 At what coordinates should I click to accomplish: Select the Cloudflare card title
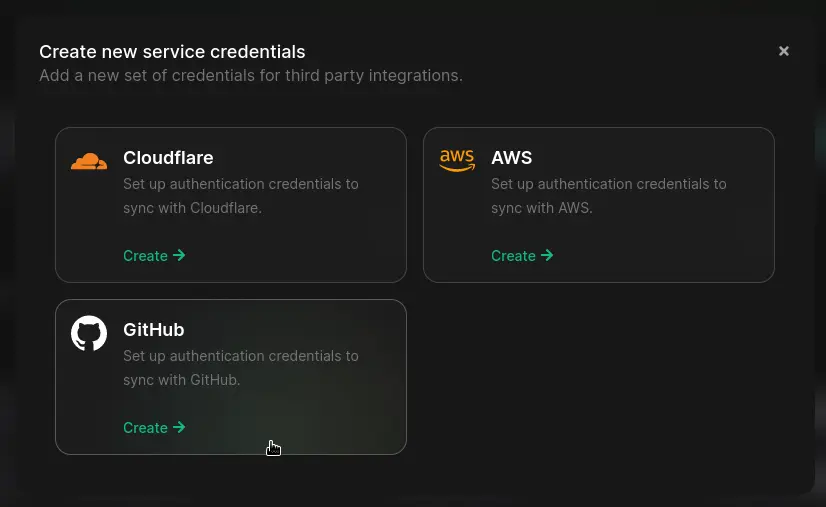tap(168, 158)
